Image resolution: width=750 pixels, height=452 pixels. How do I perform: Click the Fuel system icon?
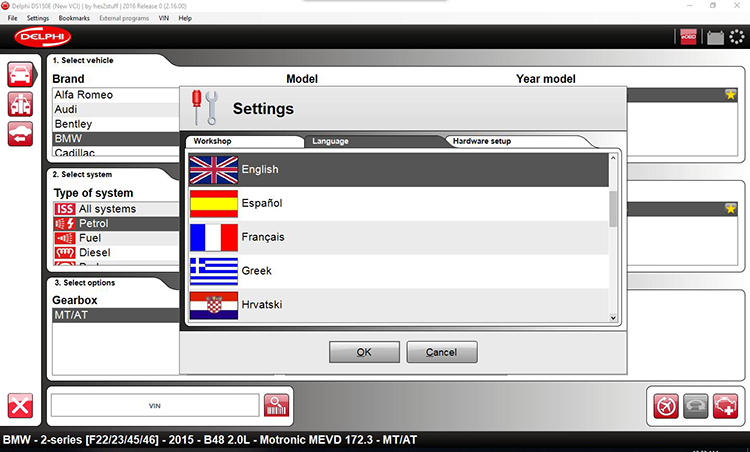click(65, 238)
